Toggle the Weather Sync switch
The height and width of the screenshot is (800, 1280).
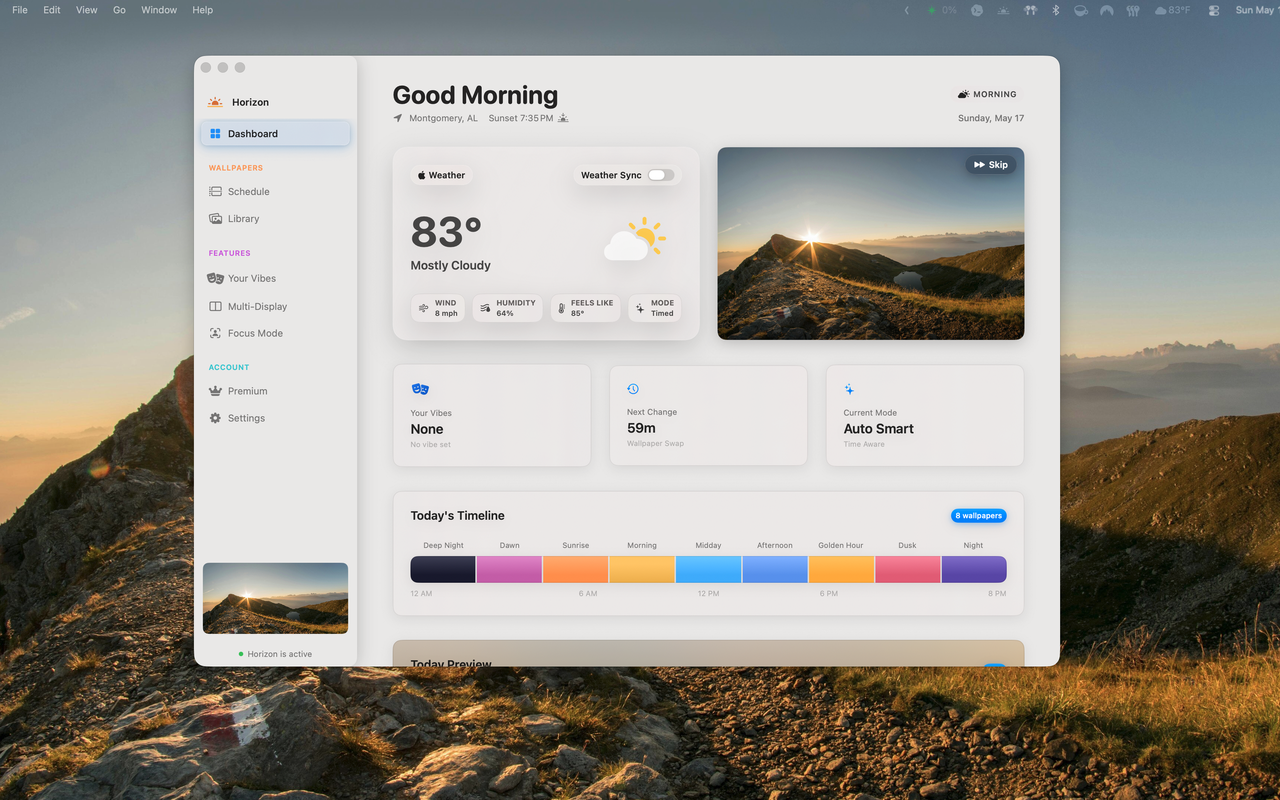[x=660, y=175]
